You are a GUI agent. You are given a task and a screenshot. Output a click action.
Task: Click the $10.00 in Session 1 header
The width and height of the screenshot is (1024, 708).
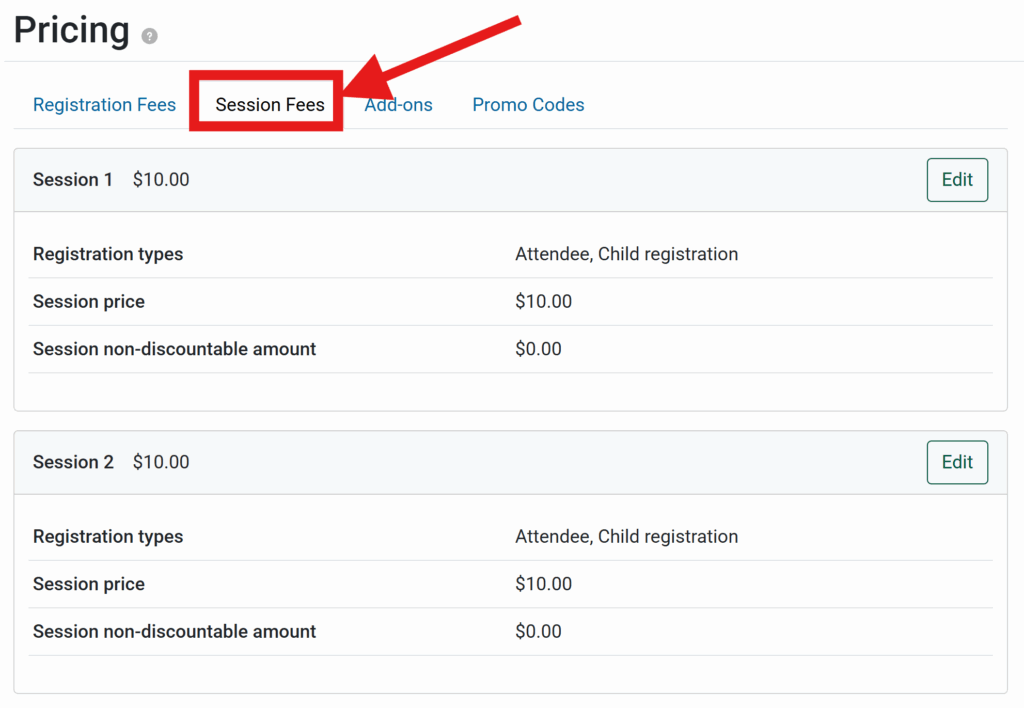click(161, 180)
